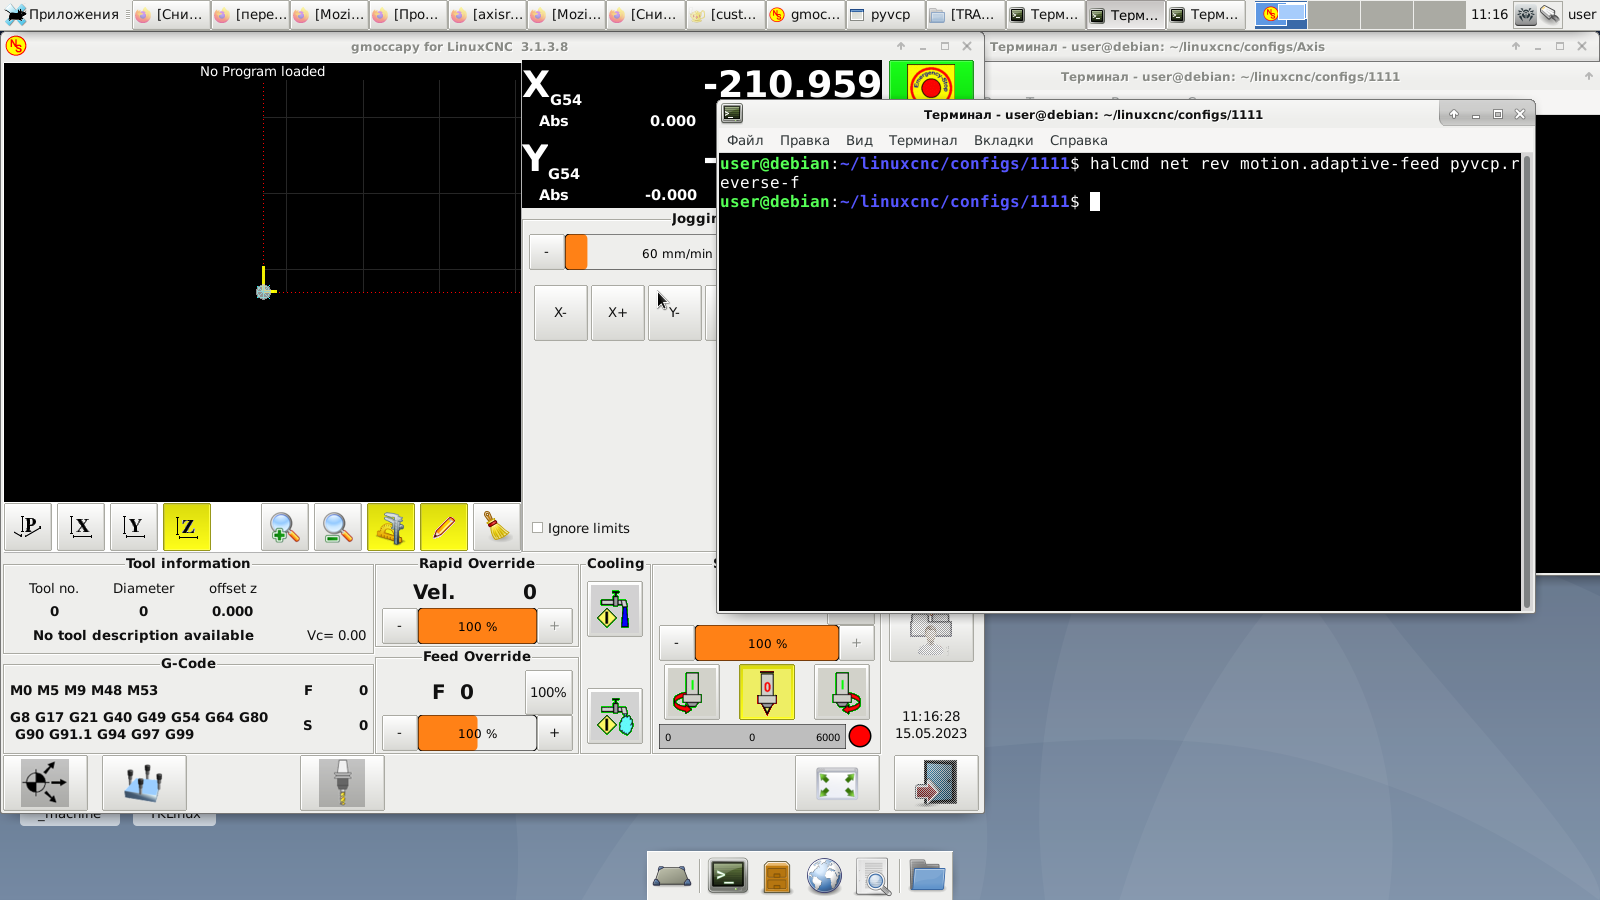
Task: Open the Файл menu in terminal
Action: [x=745, y=140]
